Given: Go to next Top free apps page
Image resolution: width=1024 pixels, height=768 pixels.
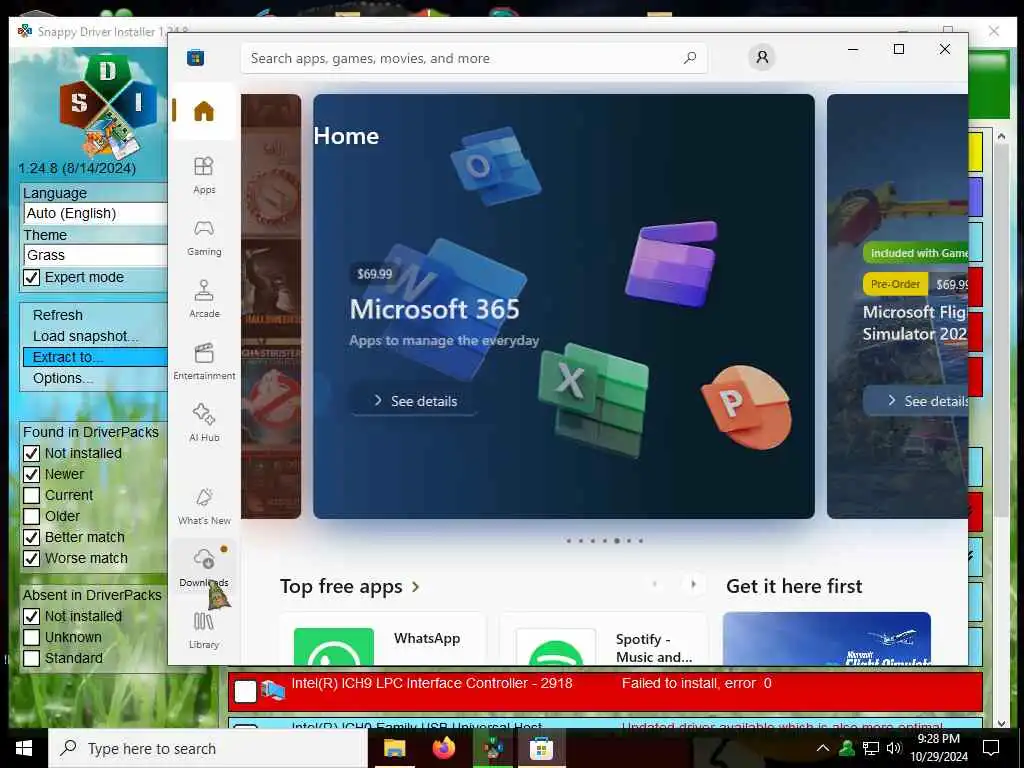Looking at the screenshot, I should coord(694,584).
